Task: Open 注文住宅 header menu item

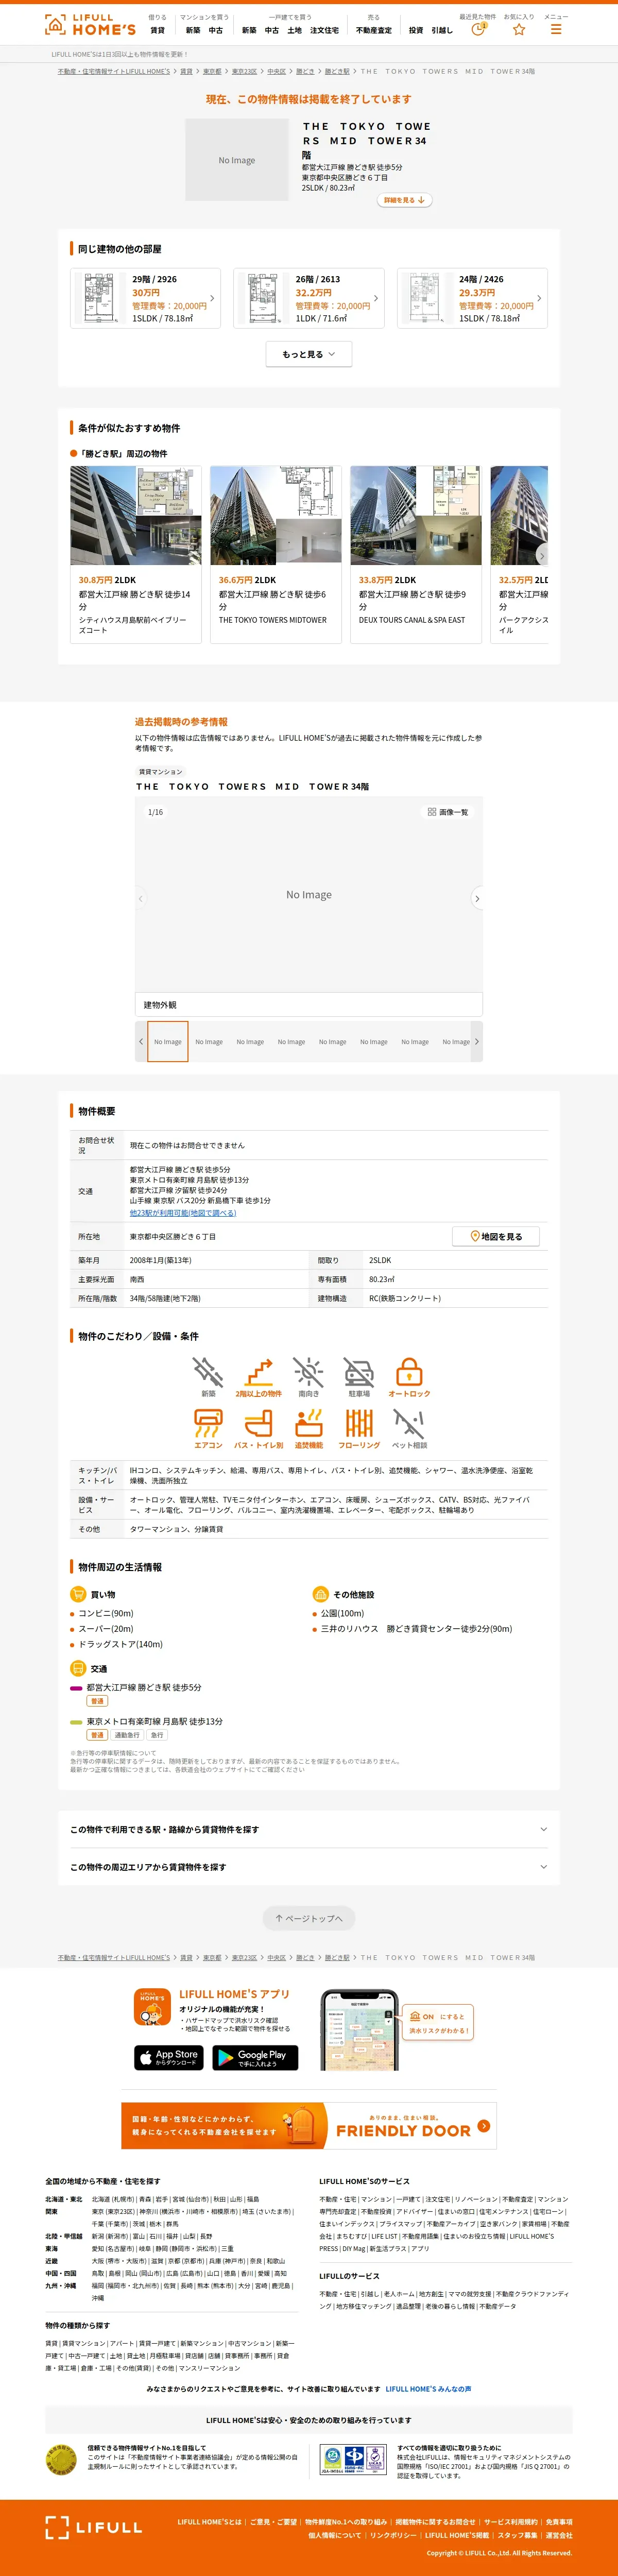Action: (324, 30)
